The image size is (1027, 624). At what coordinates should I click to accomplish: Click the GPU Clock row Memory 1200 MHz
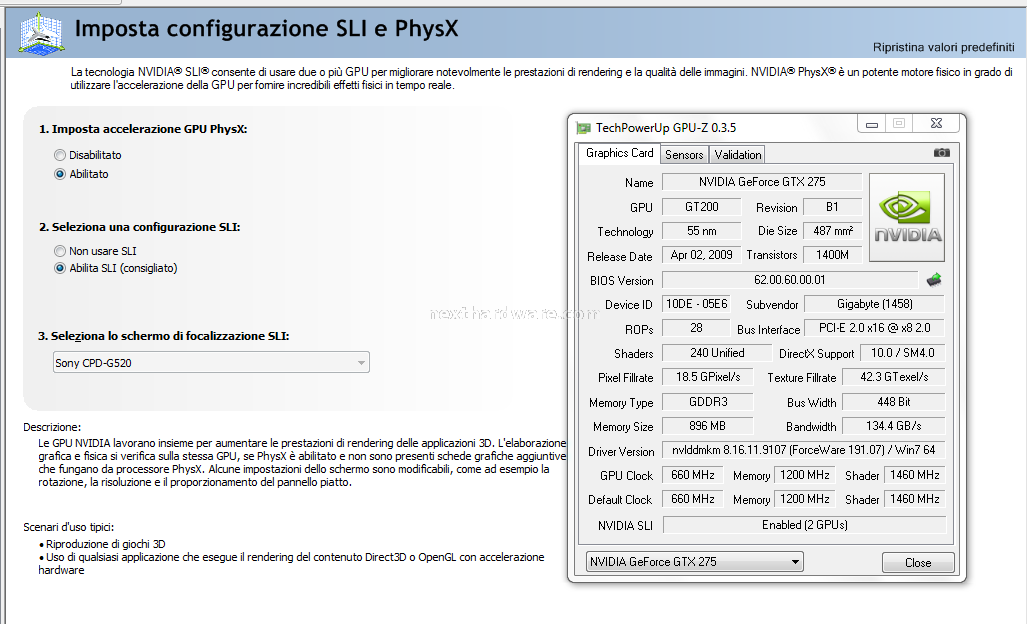tap(804, 475)
